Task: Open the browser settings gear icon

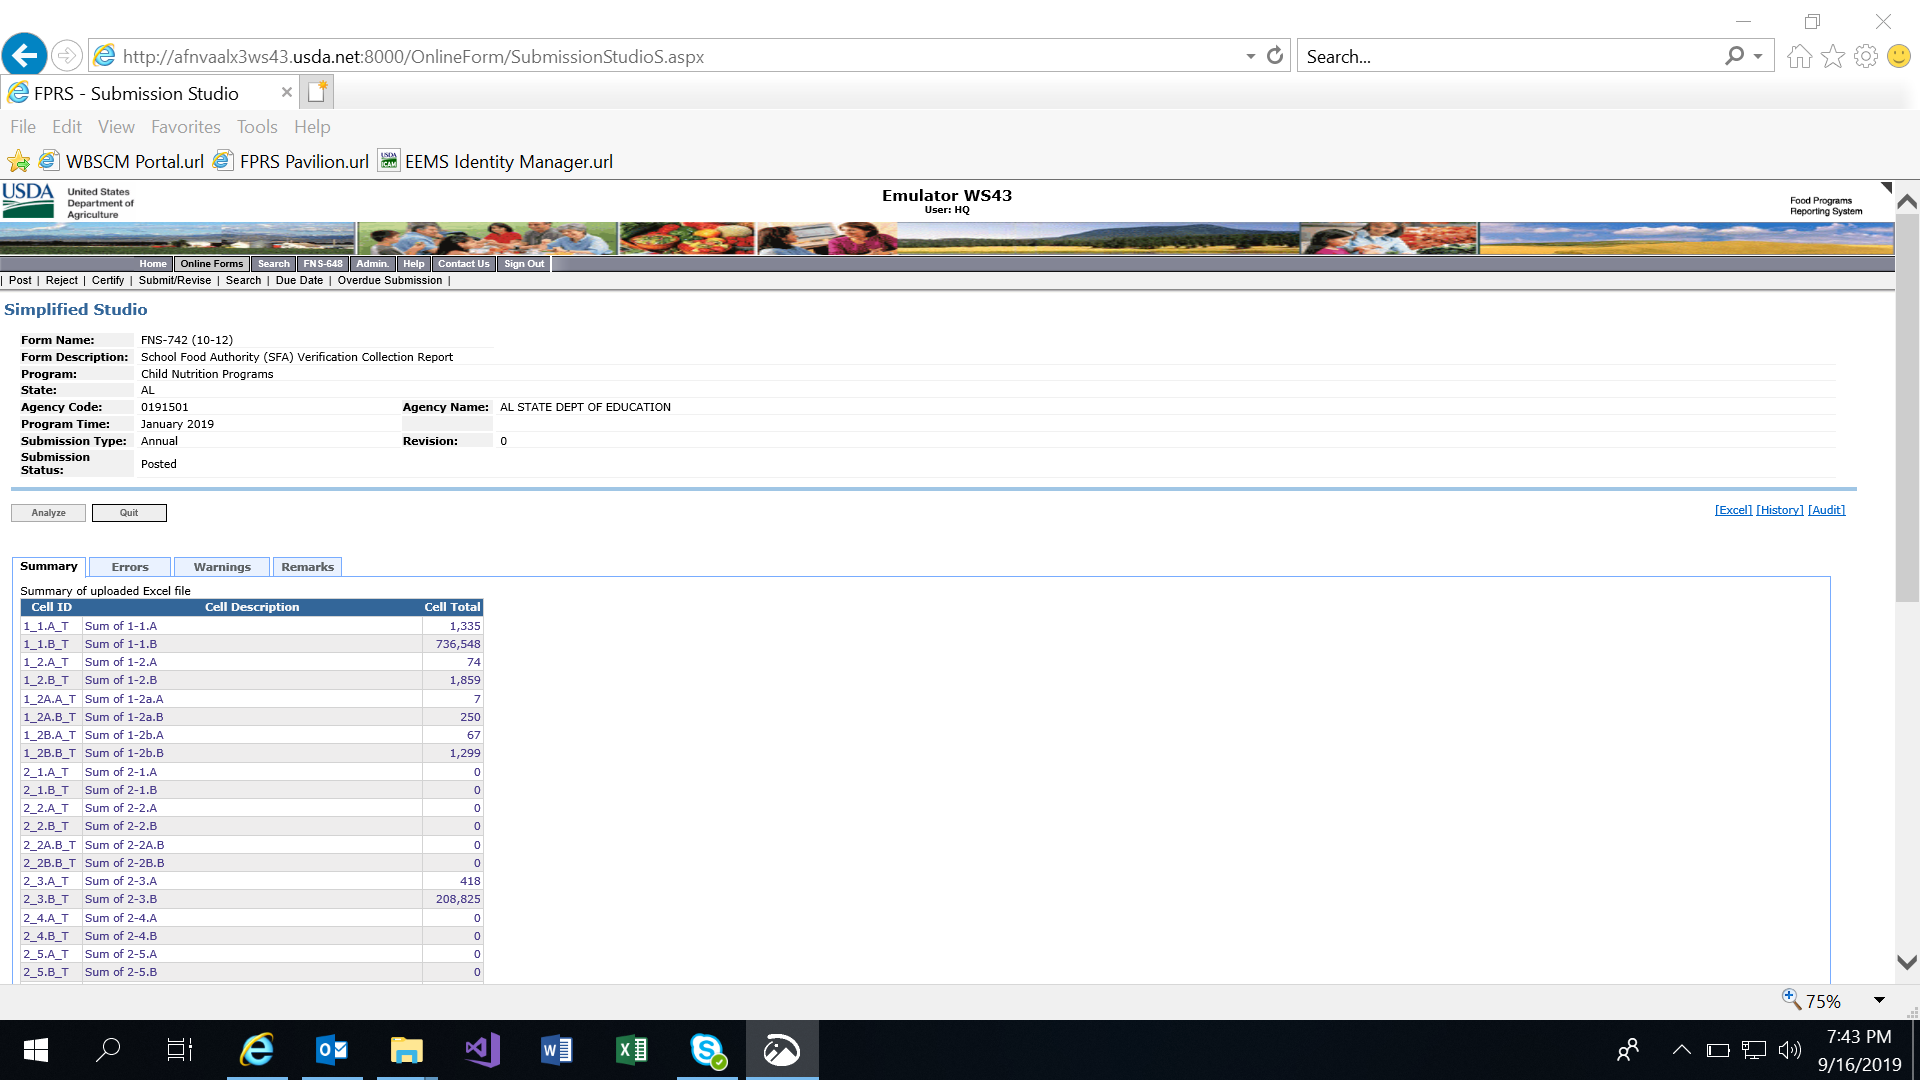Action: (1865, 56)
